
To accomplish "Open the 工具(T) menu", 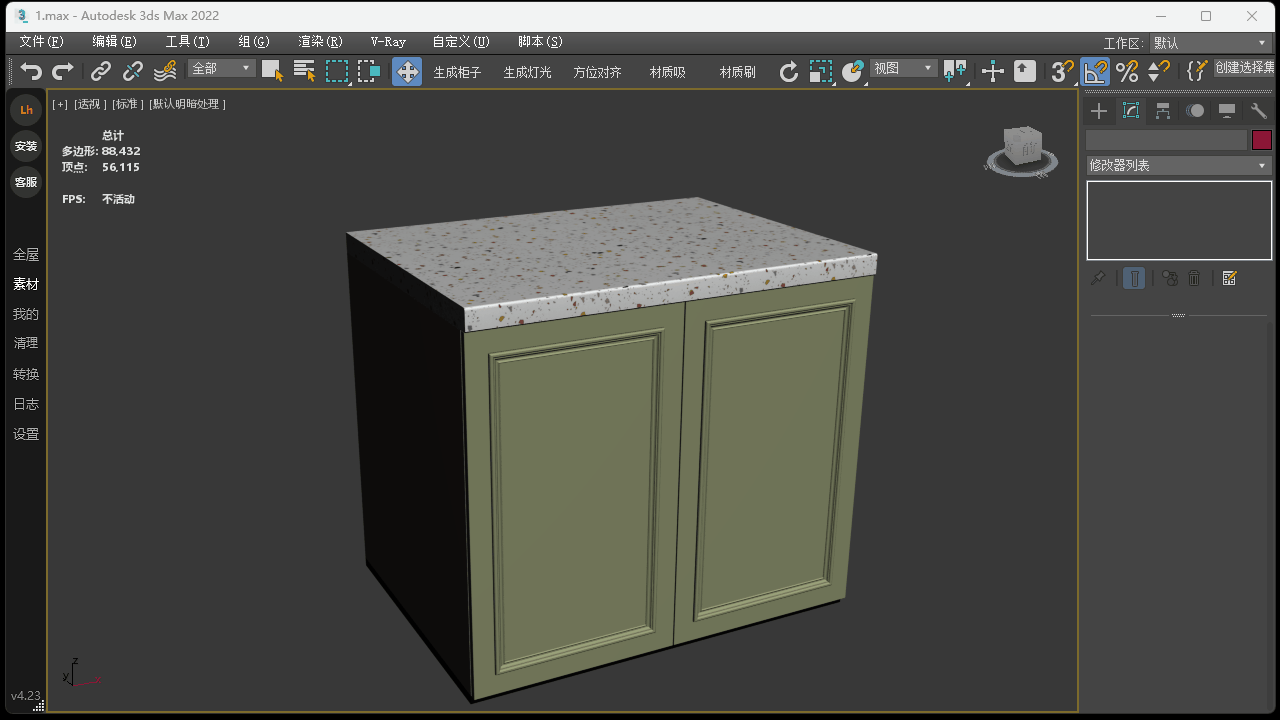I will click(187, 42).
